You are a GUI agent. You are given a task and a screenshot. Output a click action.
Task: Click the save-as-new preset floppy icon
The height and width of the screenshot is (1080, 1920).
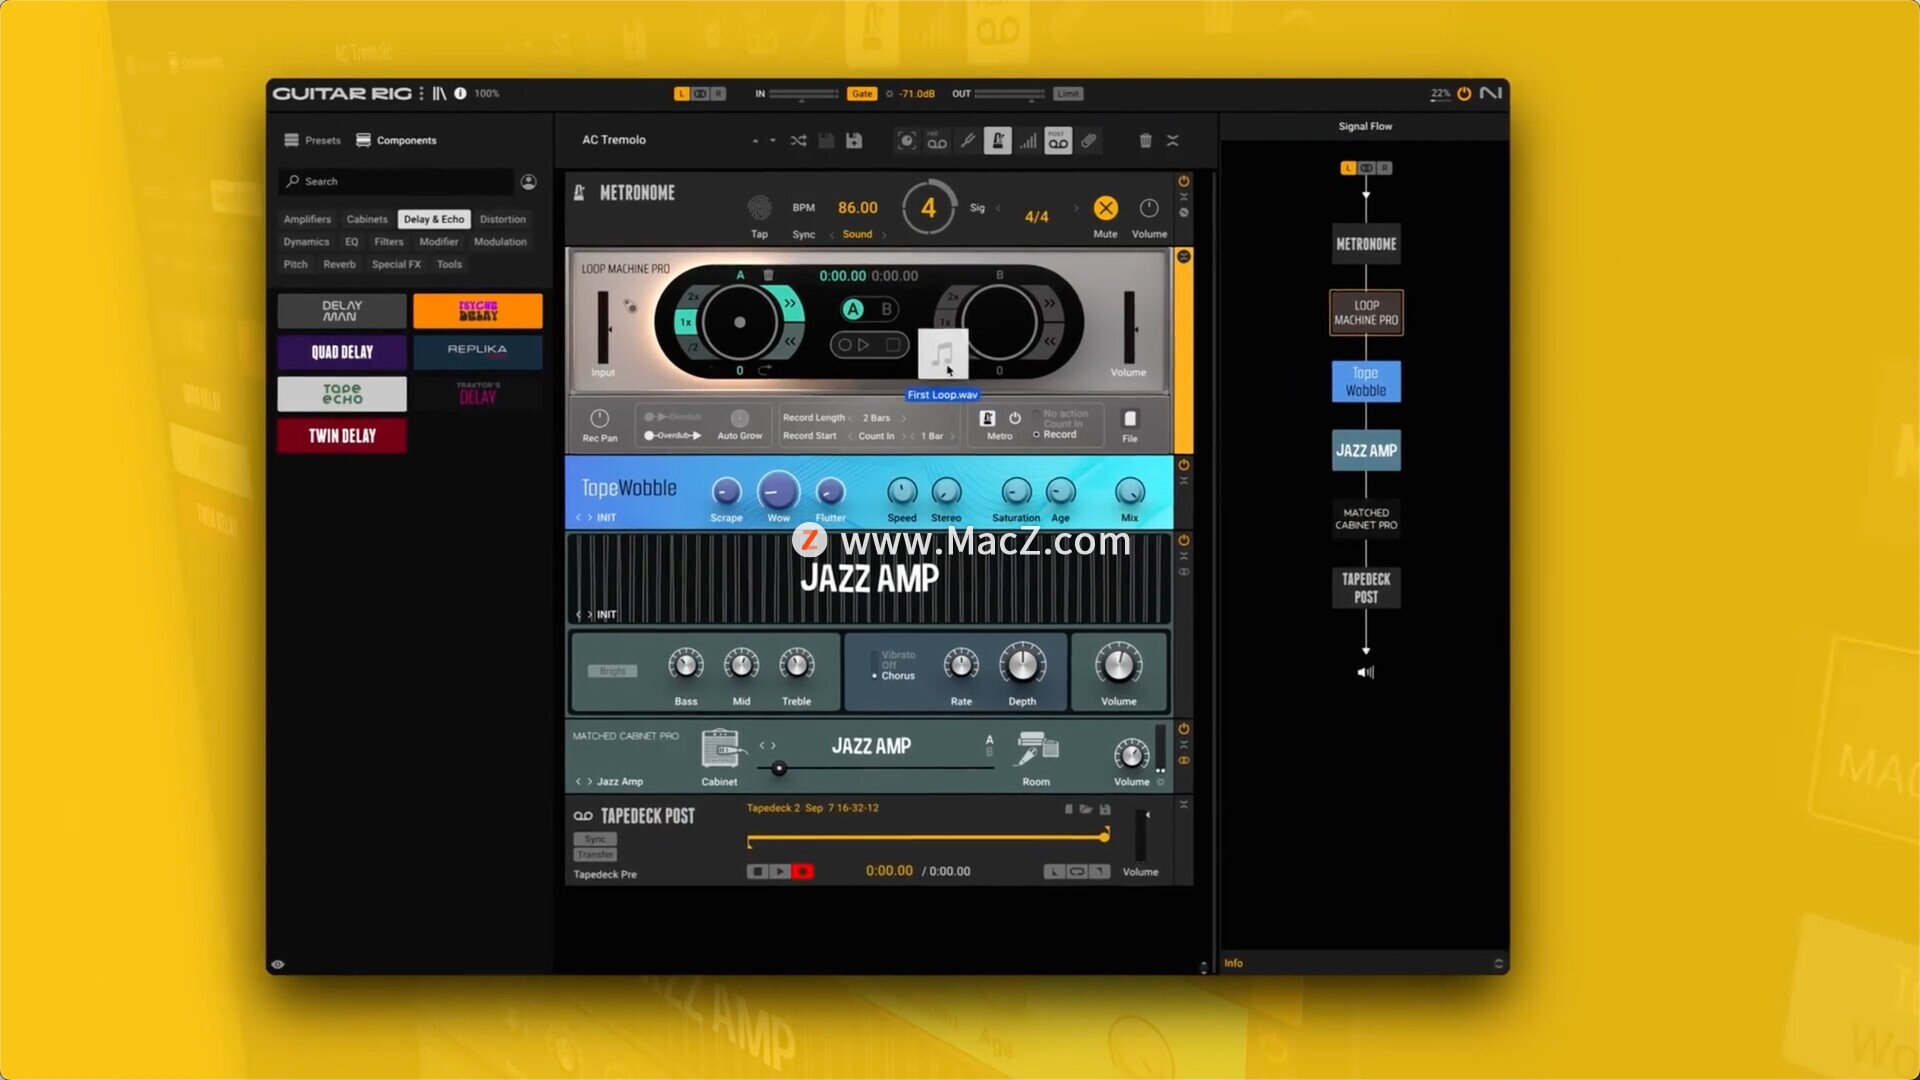click(854, 141)
